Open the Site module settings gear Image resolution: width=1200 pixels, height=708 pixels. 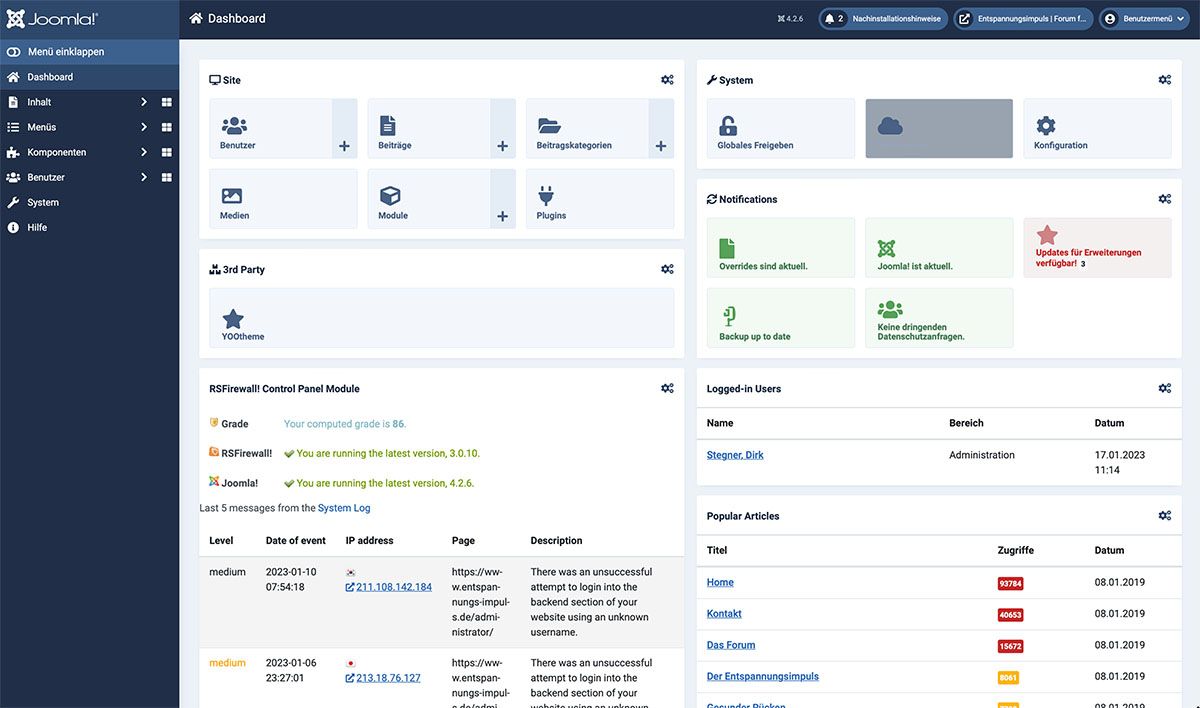(x=667, y=80)
